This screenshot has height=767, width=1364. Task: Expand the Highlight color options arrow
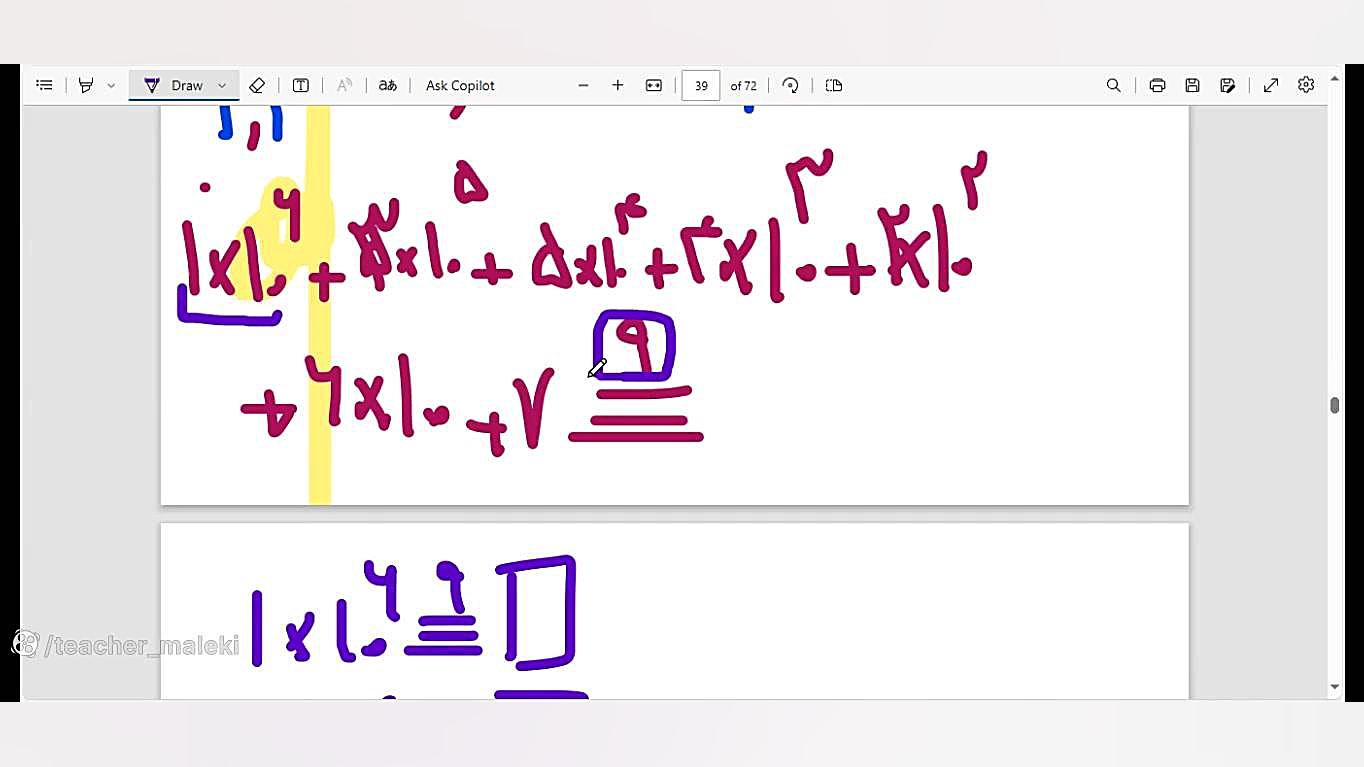(x=111, y=85)
